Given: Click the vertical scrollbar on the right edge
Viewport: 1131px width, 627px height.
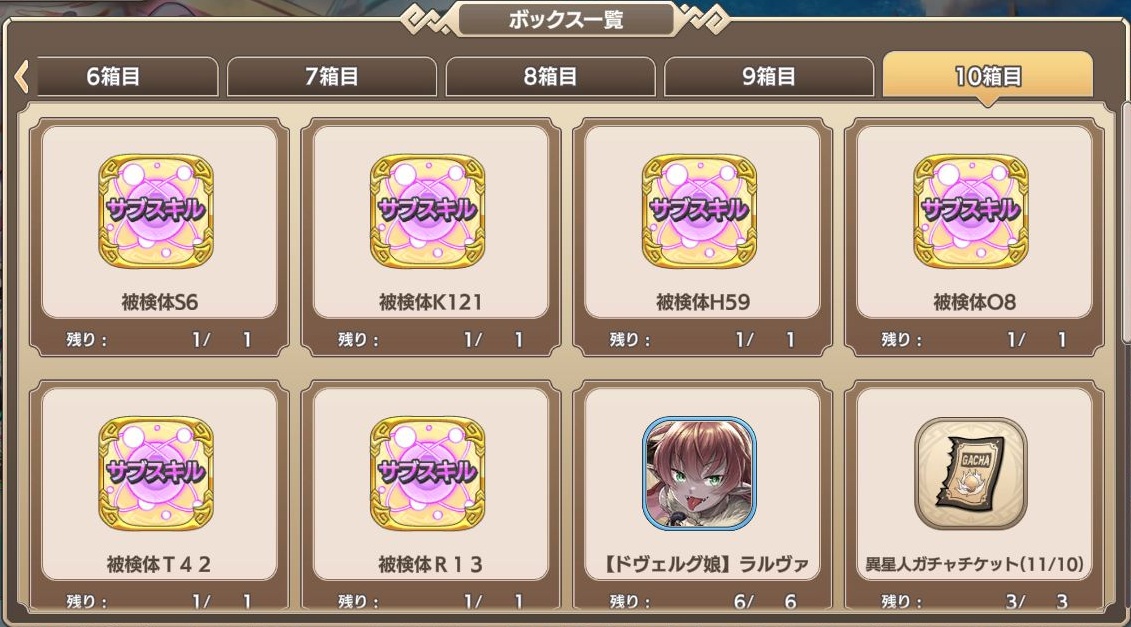Looking at the screenshot, I should click(1125, 224).
